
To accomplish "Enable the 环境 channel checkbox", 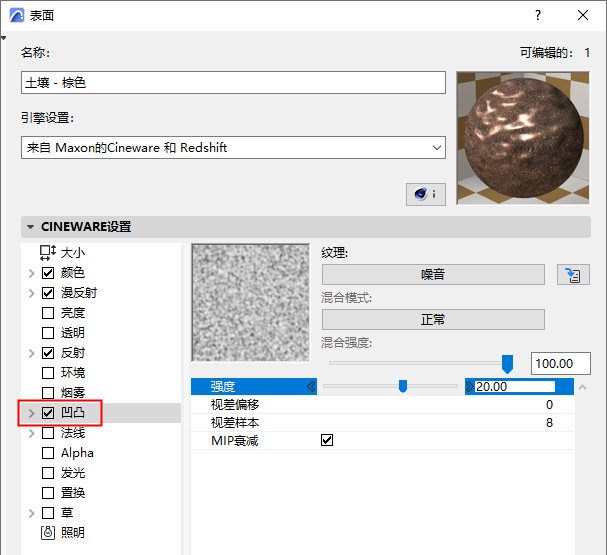I will [x=48, y=373].
